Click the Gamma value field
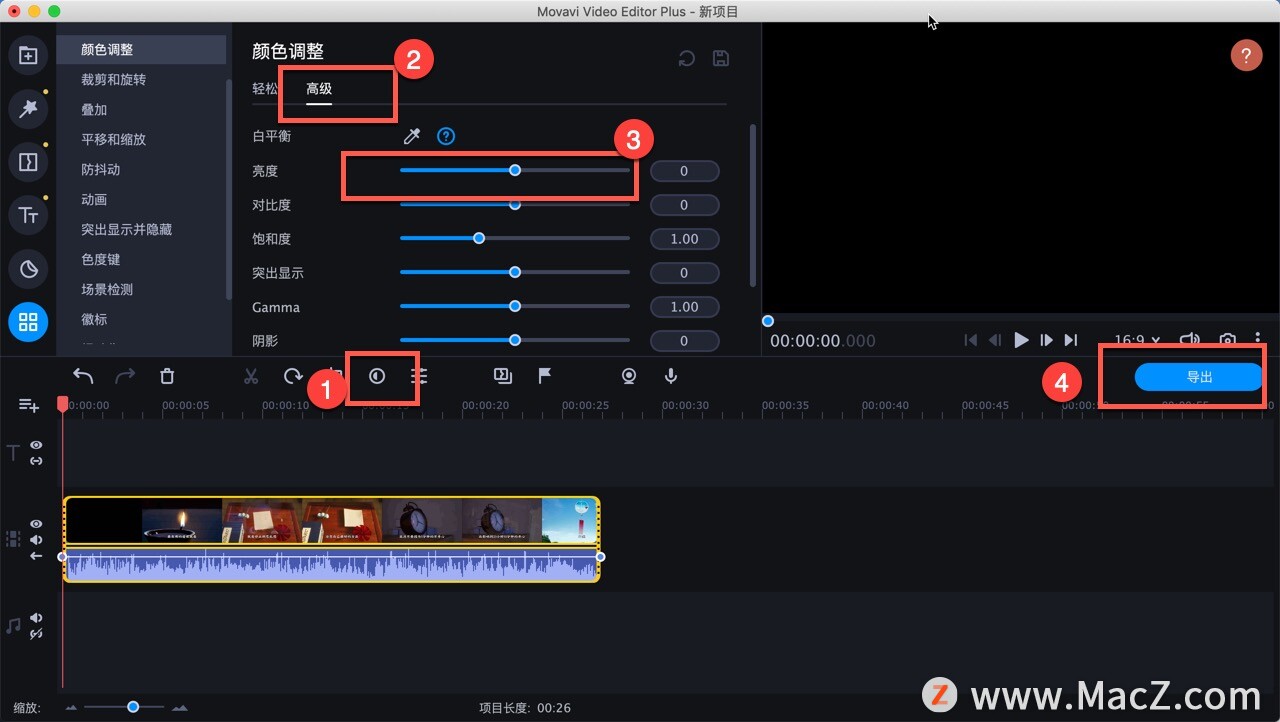Viewport: 1280px width, 722px height. coord(684,307)
